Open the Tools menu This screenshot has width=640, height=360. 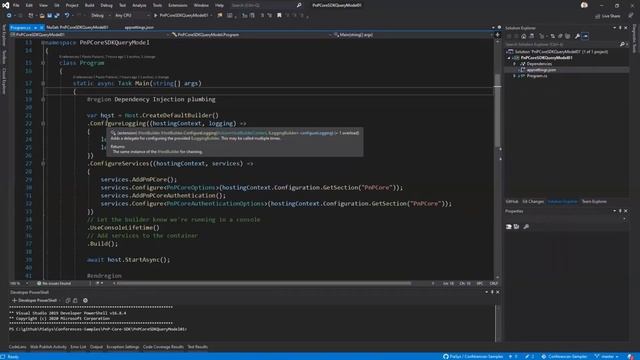(x=157, y=5)
